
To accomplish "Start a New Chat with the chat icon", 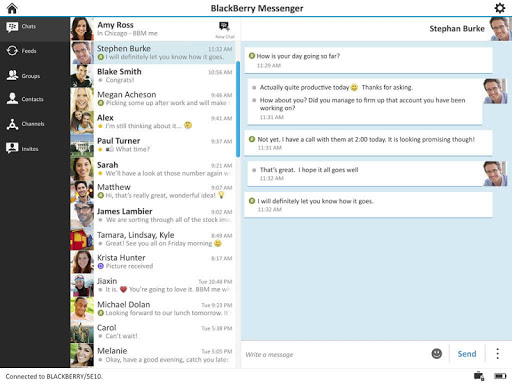I will pyautogui.click(x=224, y=29).
